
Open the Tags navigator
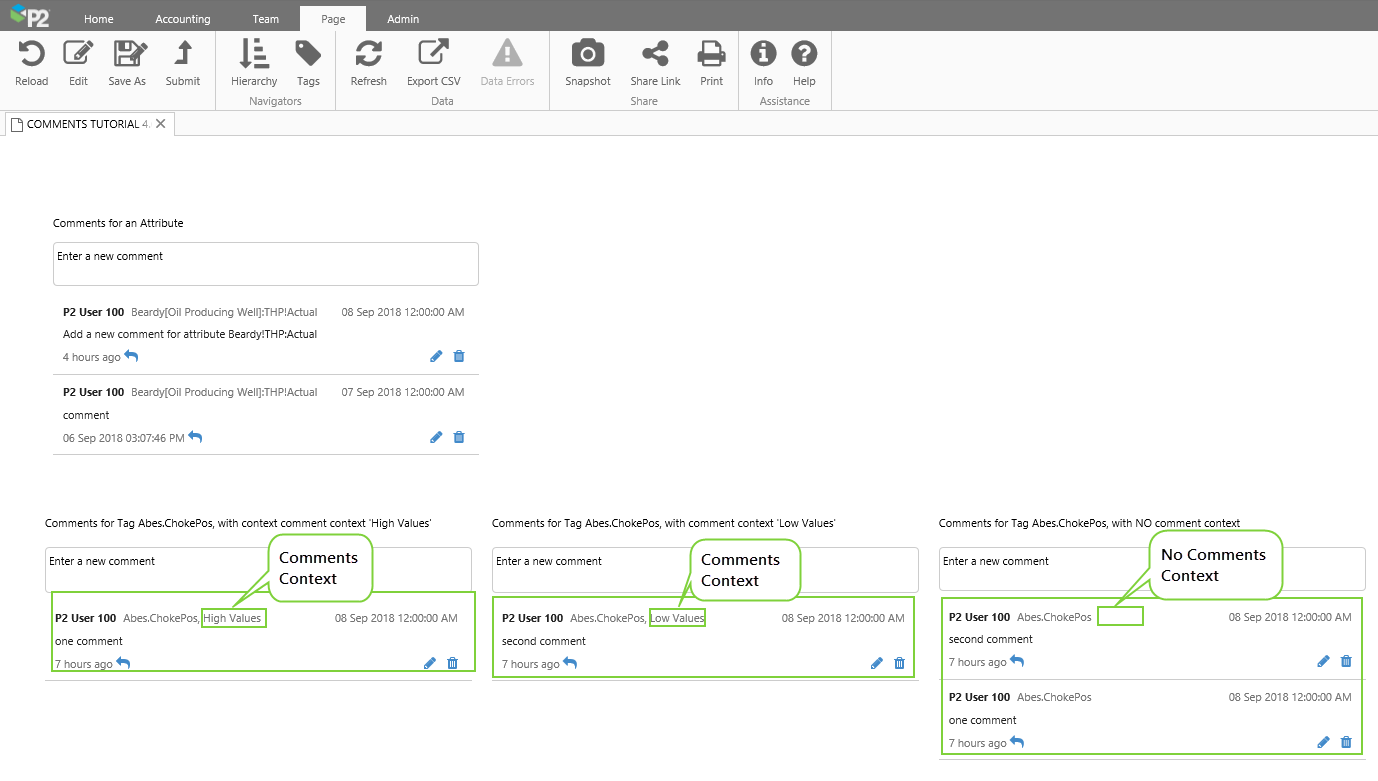308,55
